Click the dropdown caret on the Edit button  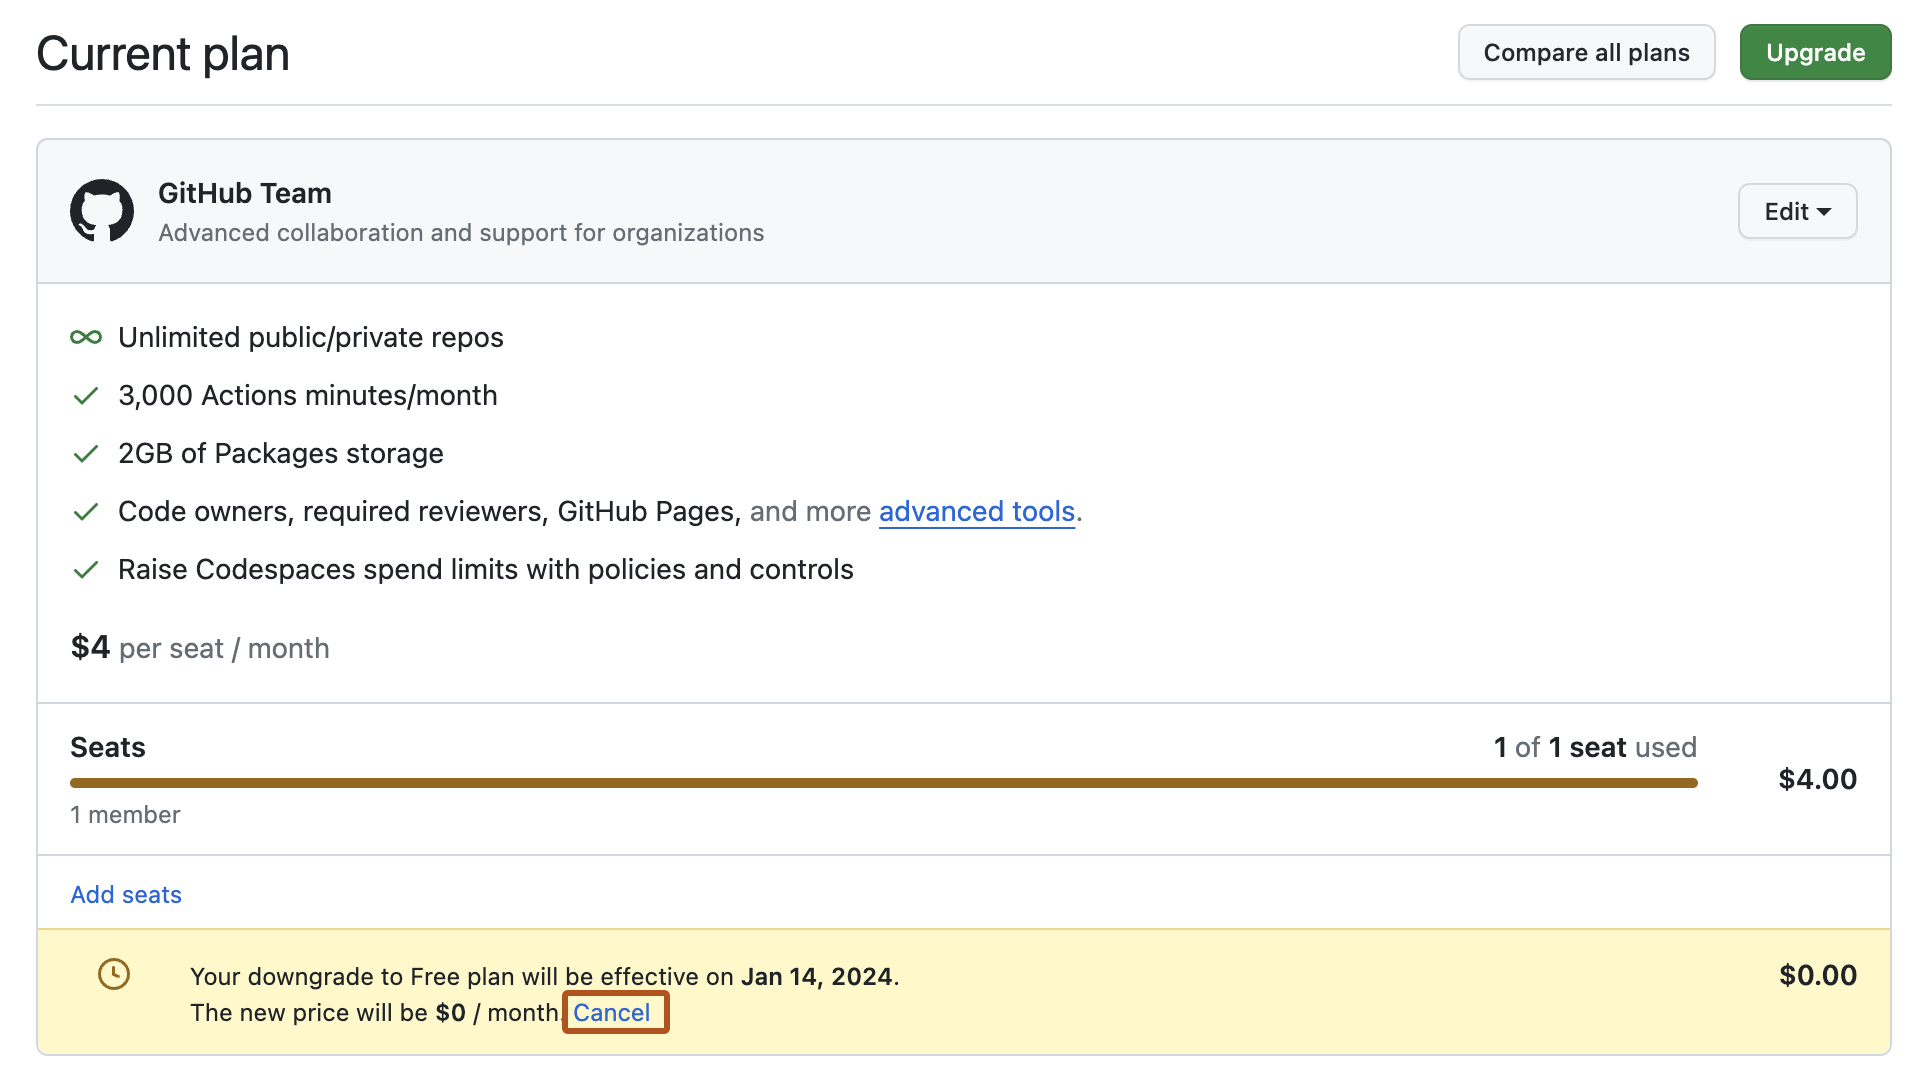click(1824, 211)
